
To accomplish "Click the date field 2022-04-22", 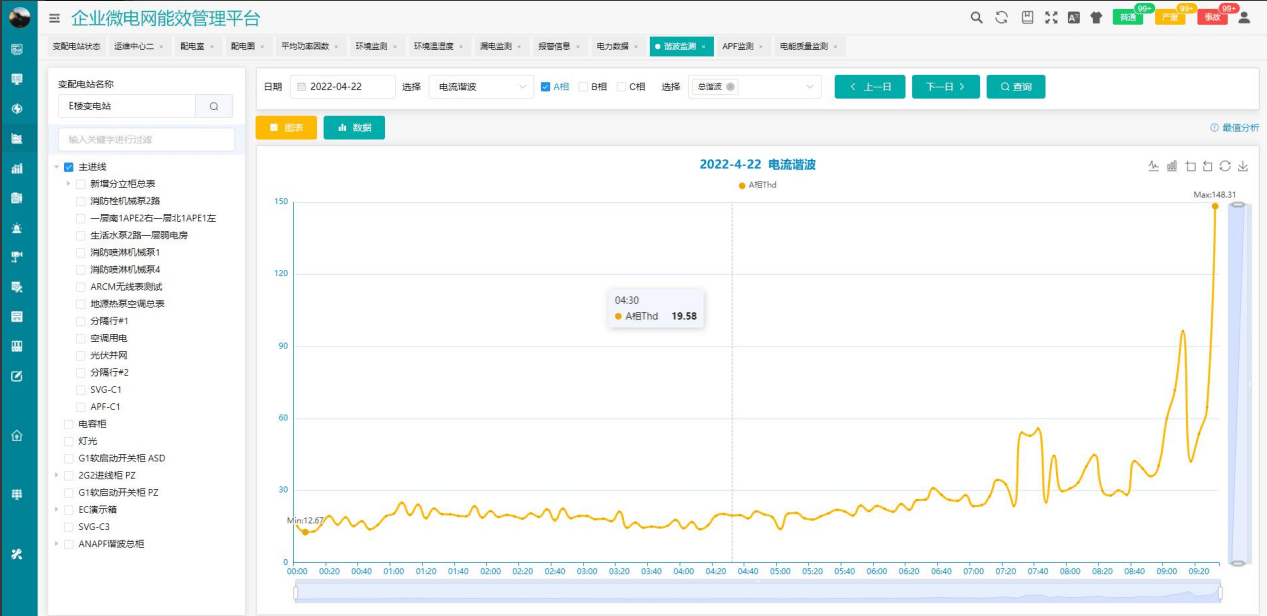I will tap(342, 87).
